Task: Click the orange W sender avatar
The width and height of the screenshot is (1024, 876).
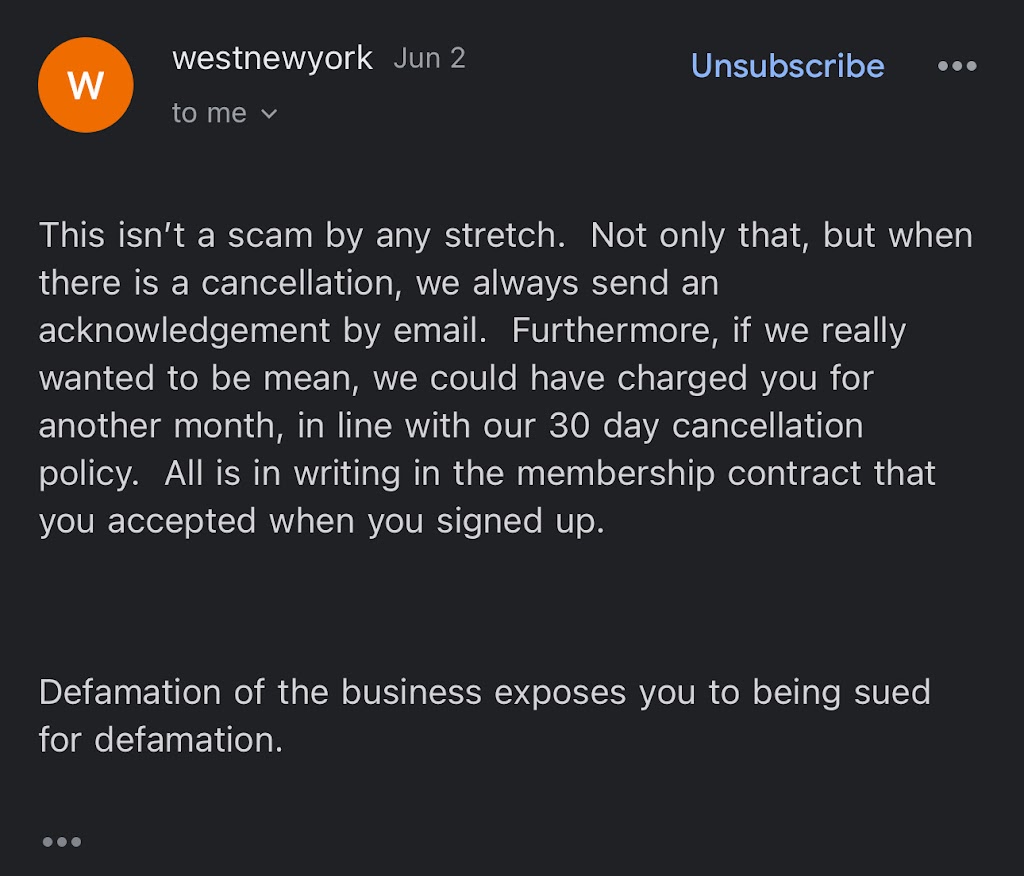Action: pos(85,85)
